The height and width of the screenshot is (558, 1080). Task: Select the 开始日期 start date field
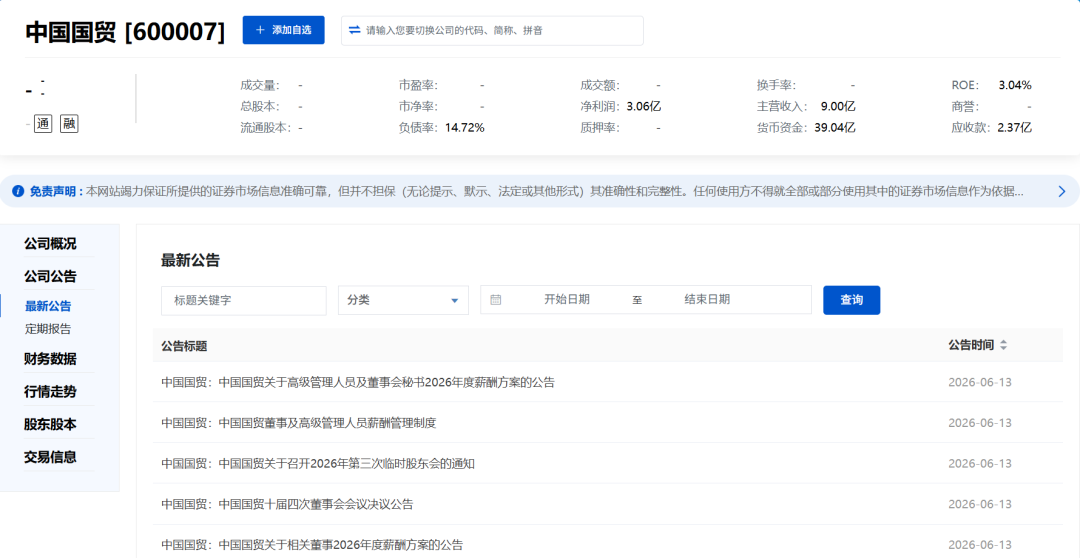567,300
